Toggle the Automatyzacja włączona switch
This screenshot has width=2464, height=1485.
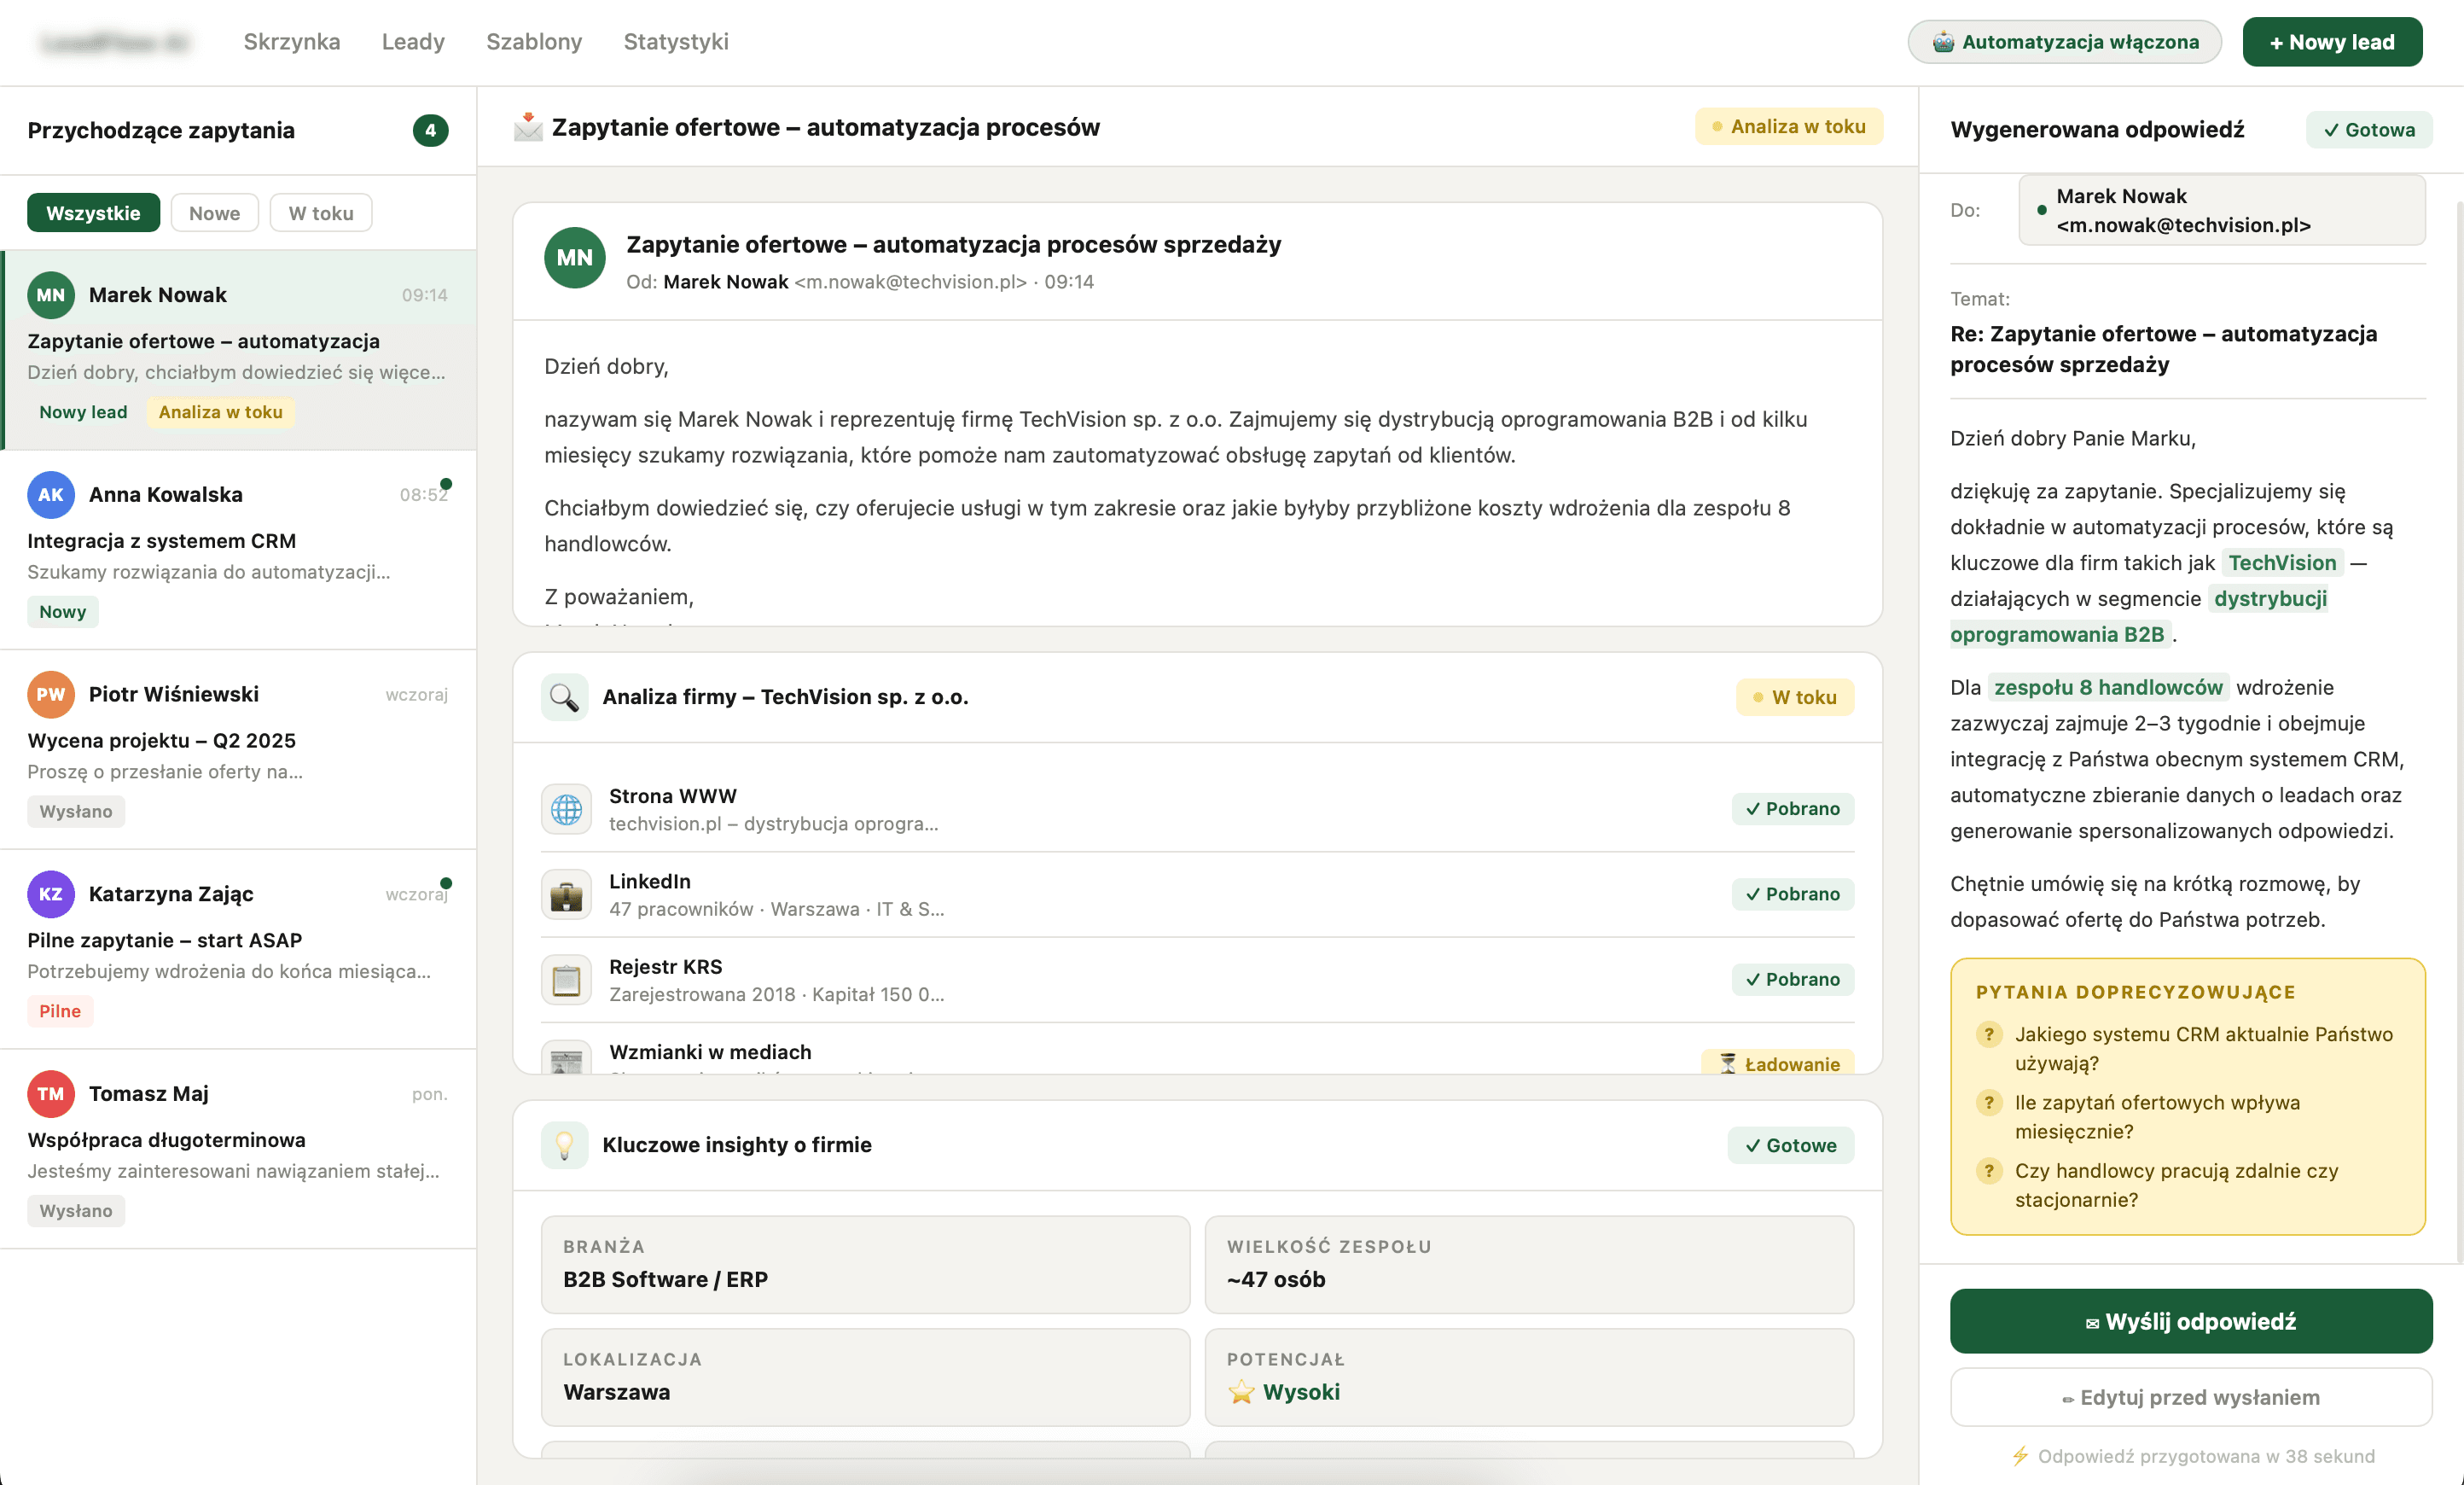[x=2063, y=41]
